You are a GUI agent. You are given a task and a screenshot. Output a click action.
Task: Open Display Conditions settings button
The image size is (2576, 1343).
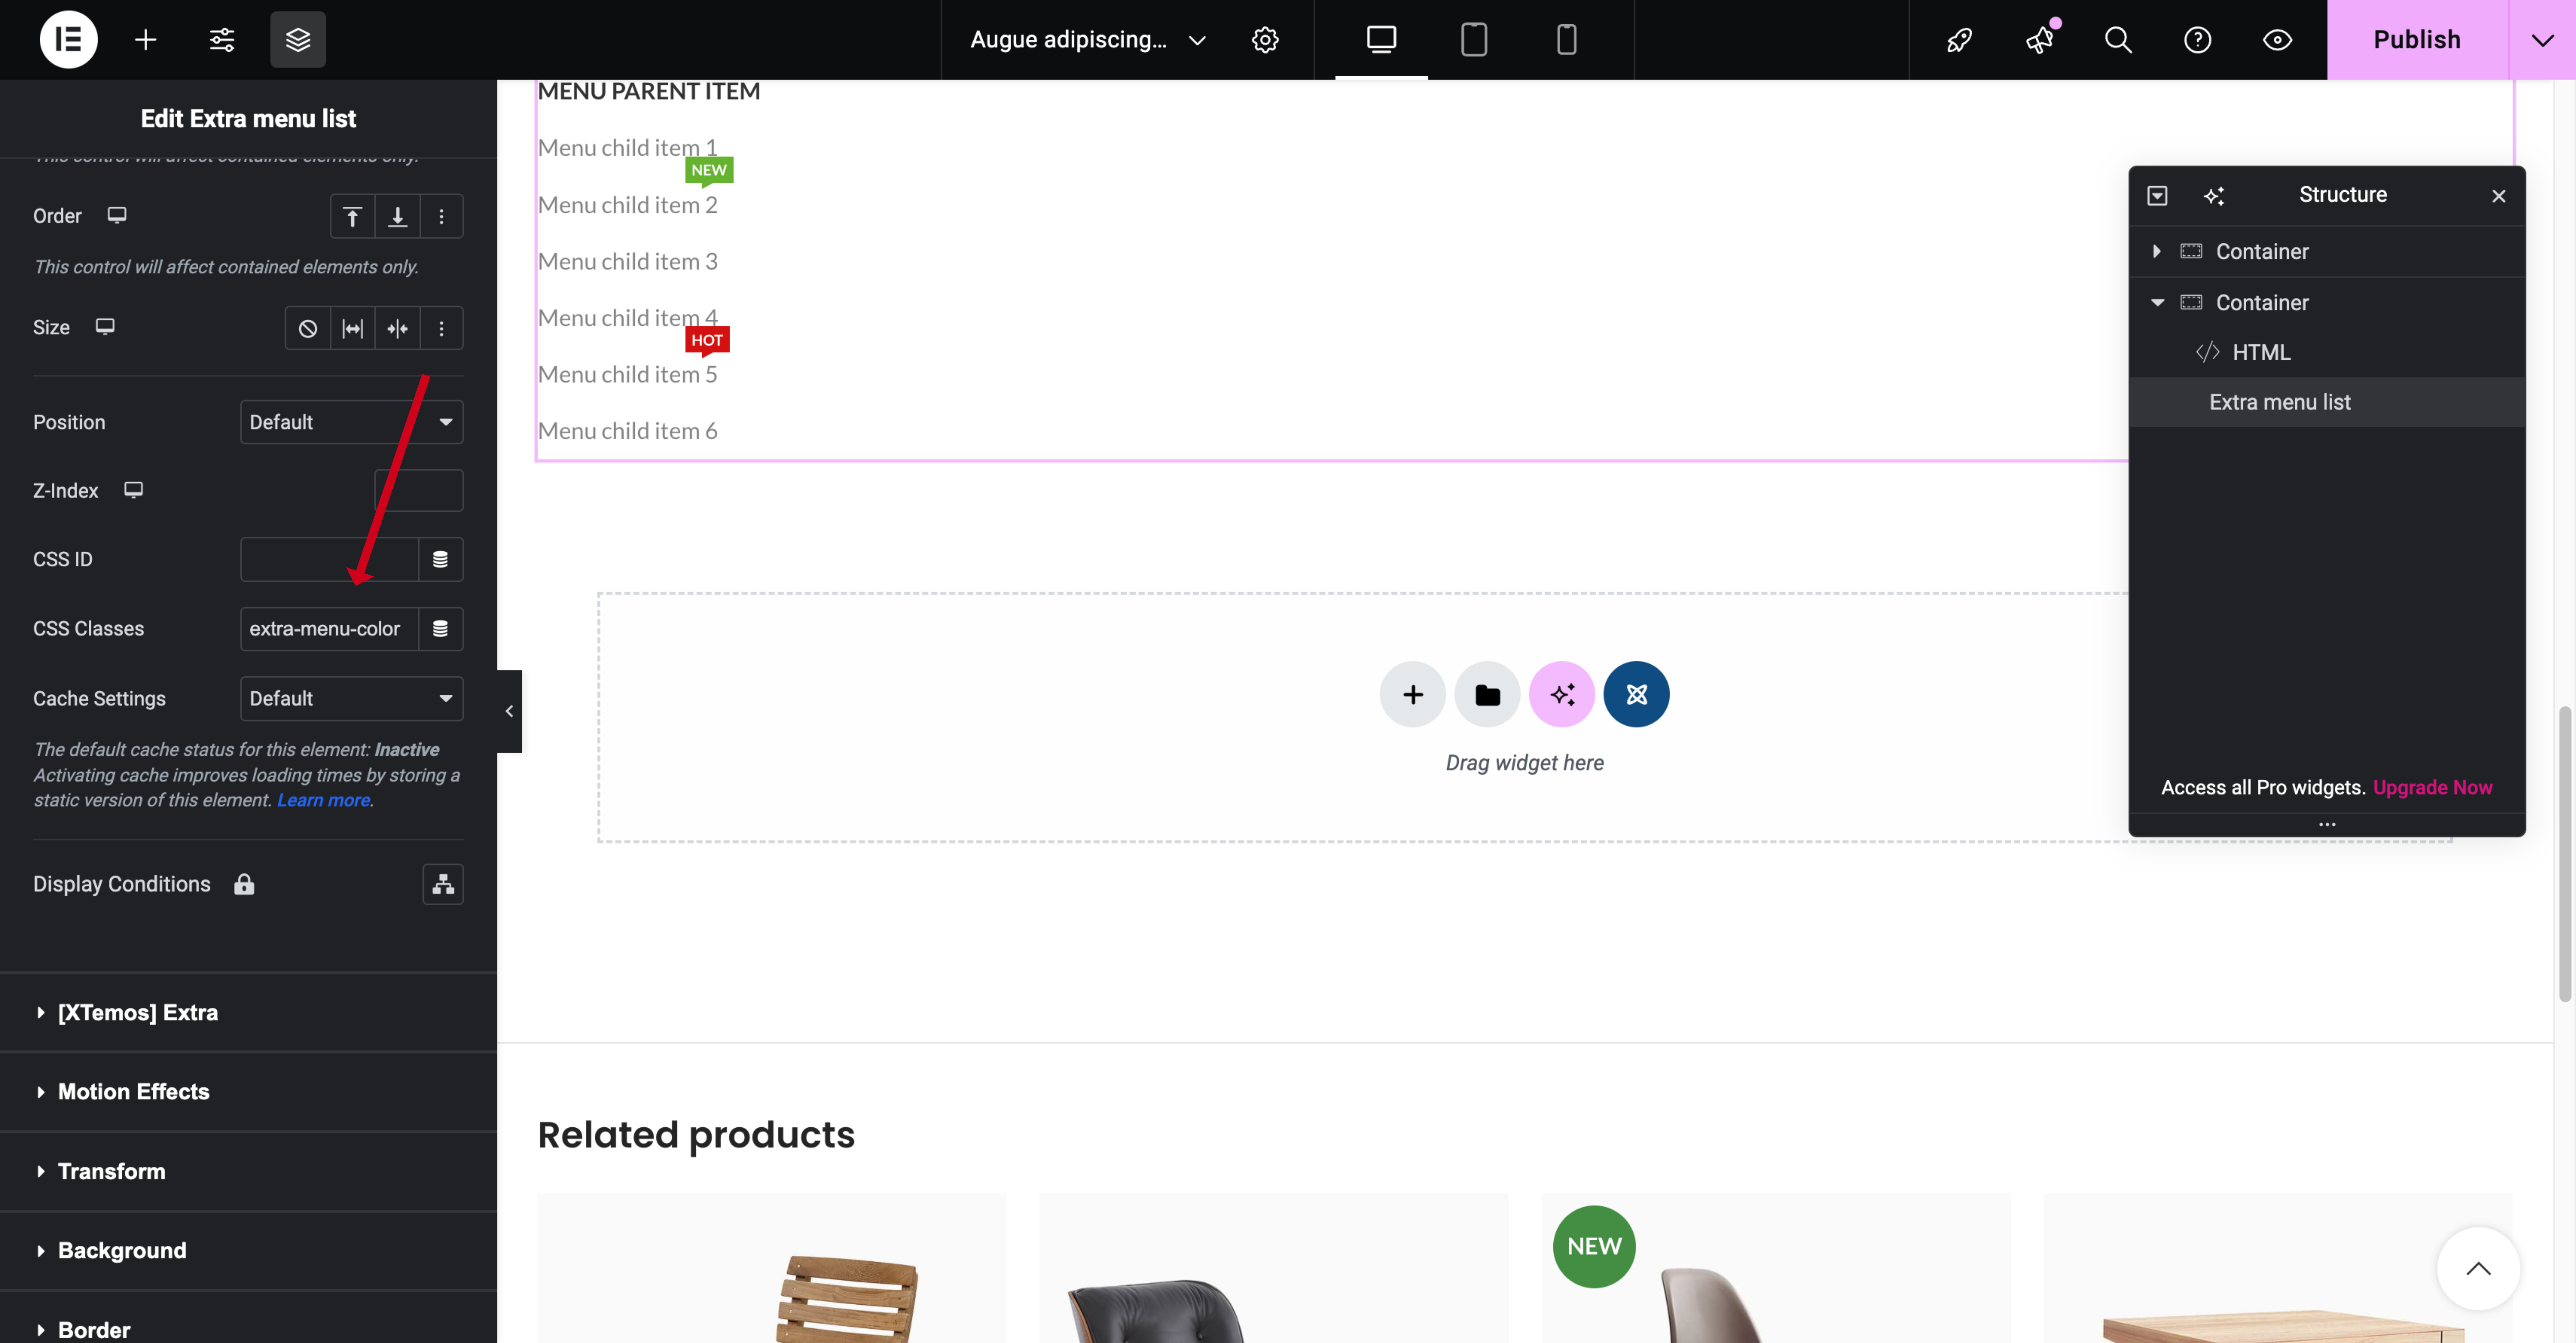tap(443, 884)
